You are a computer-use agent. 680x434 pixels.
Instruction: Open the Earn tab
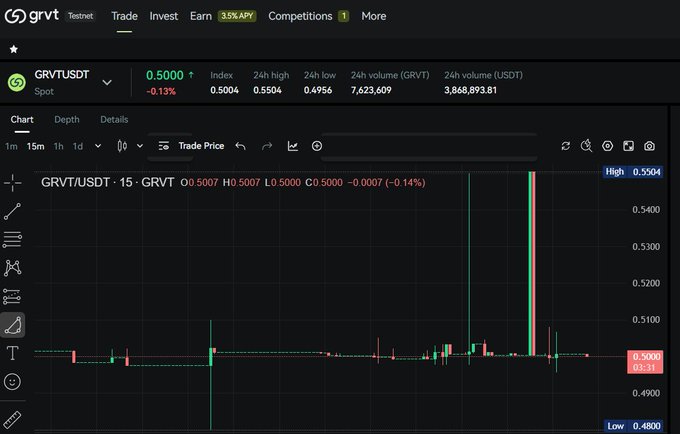[201, 16]
